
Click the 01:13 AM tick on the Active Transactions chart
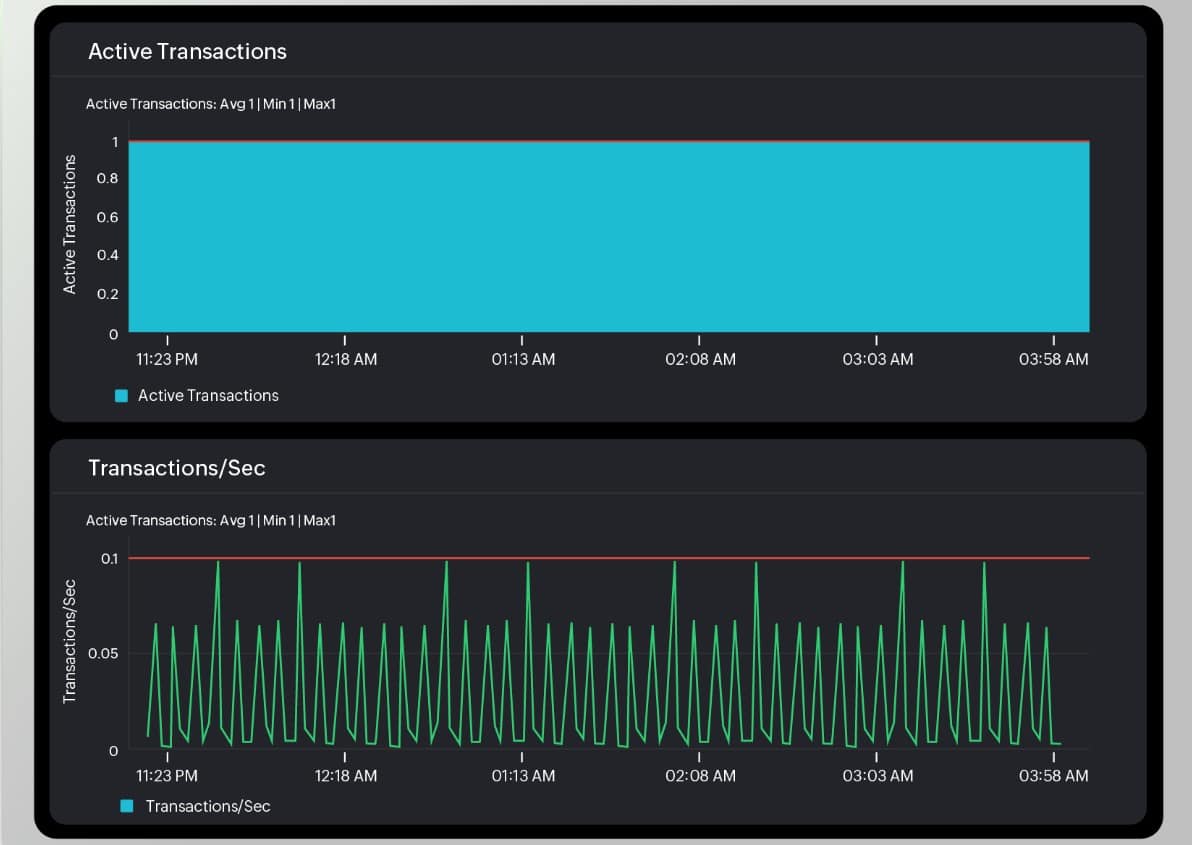coord(523,359)
